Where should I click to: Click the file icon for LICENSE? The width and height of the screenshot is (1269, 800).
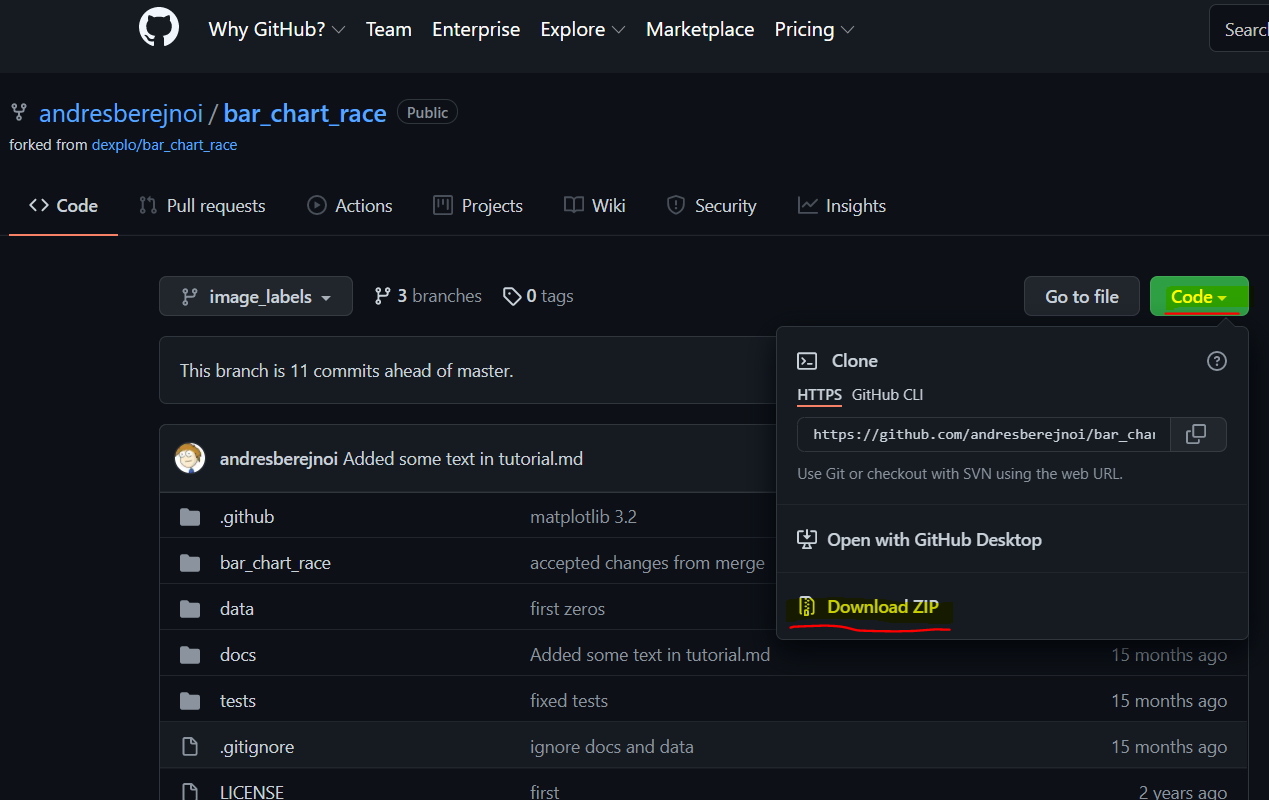click(x=190, y=792)
